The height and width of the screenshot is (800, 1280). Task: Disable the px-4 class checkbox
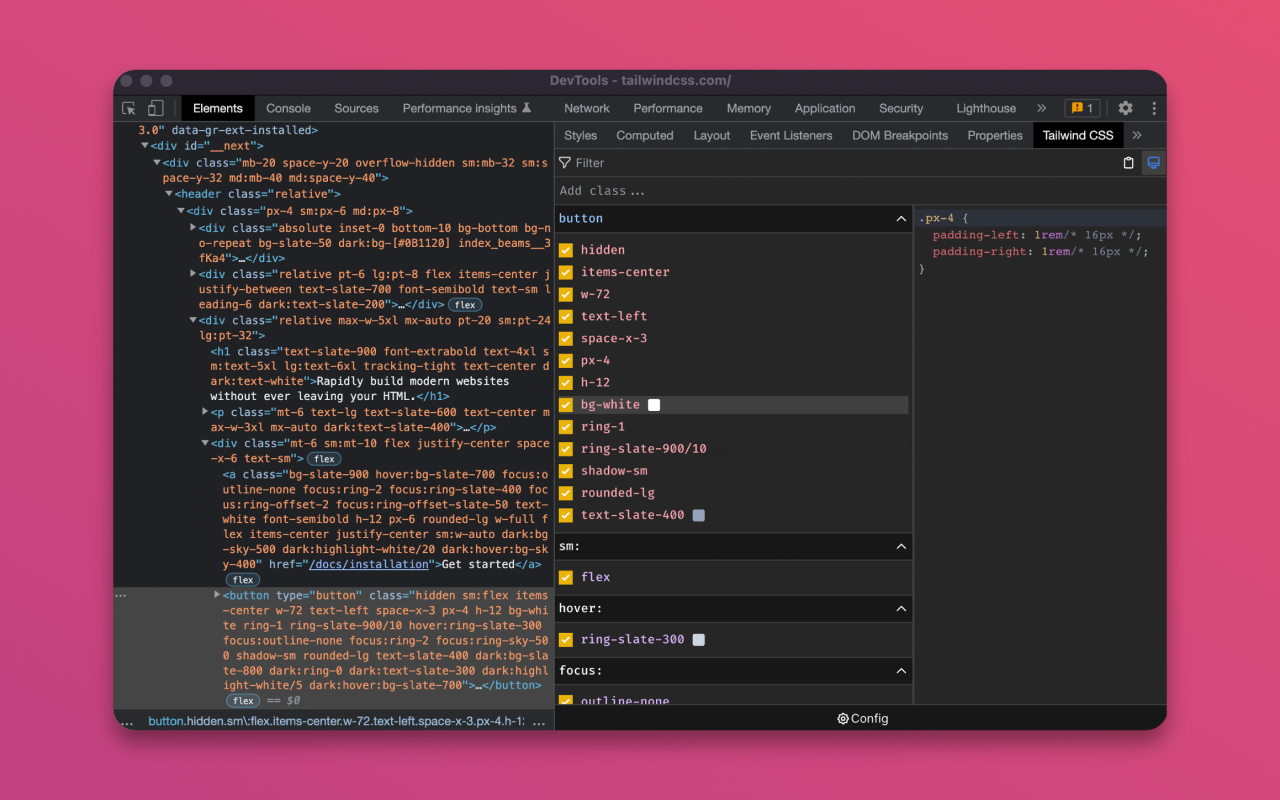pyautogui.click(x=566, y=360)
